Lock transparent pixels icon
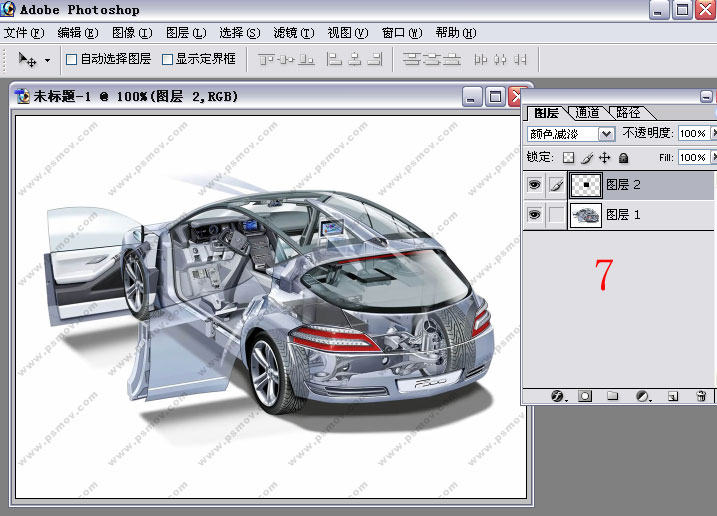The height and width of the screenshot is (516, 717). point(568,158)
